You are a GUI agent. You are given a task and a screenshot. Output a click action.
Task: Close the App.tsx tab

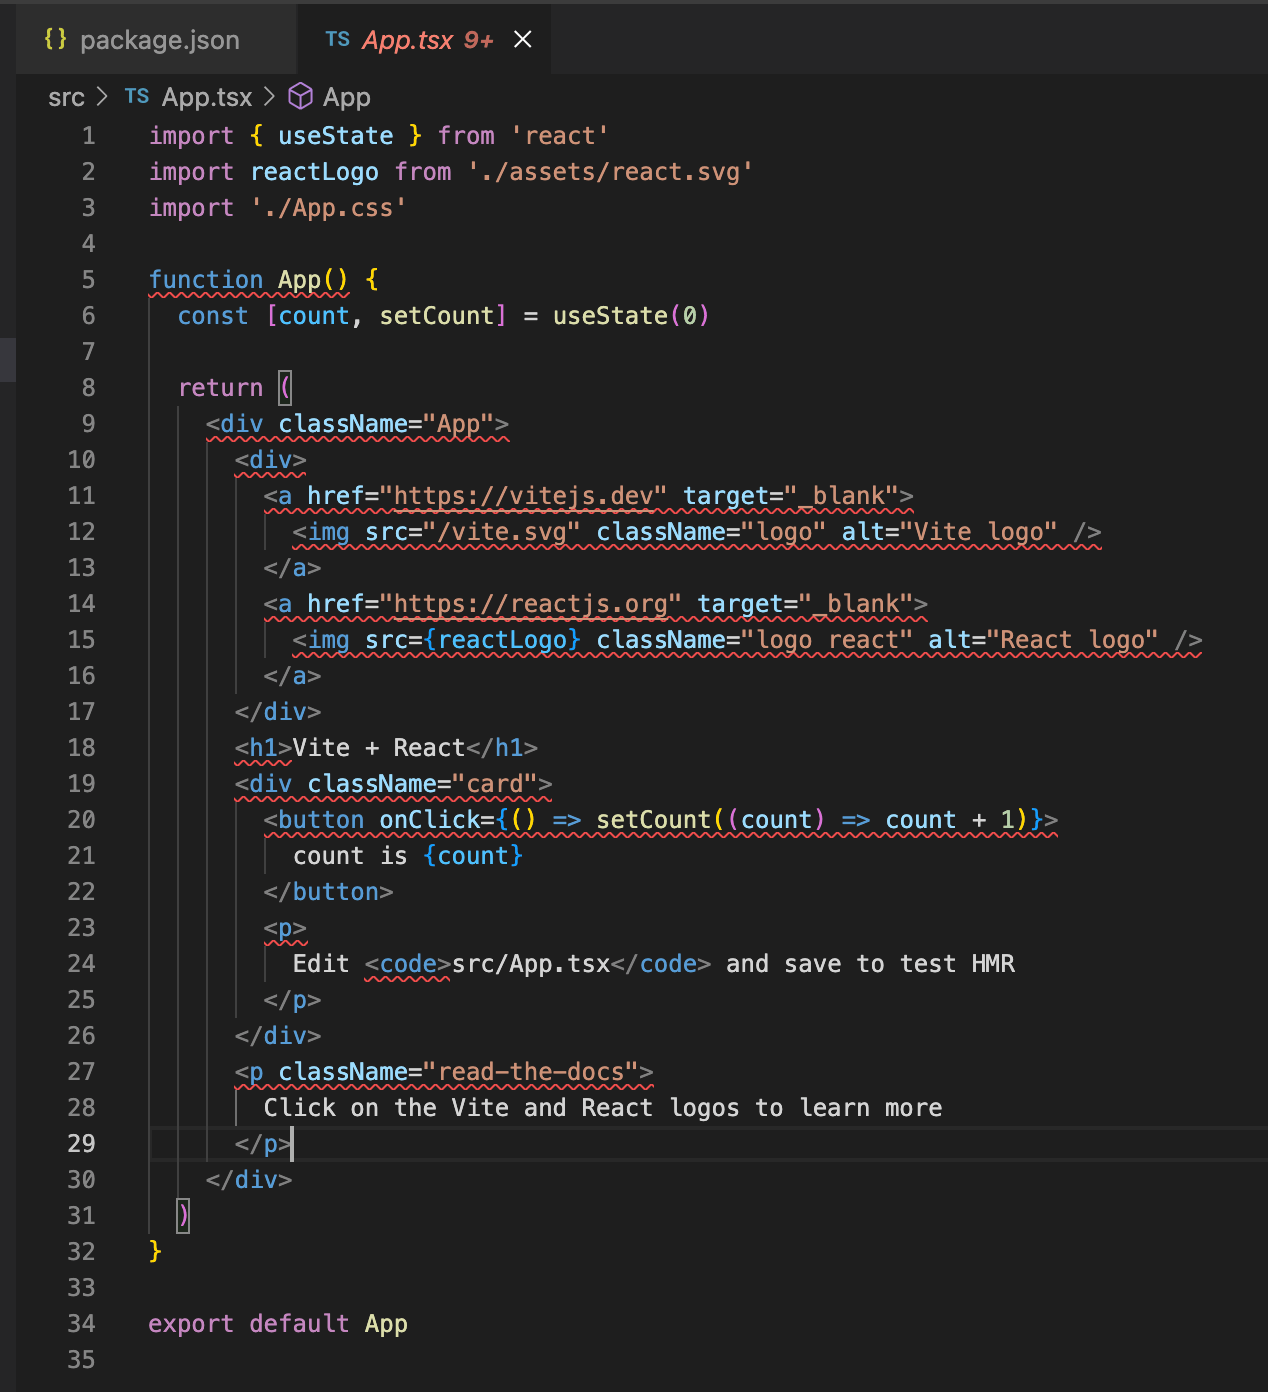[522, 40]
